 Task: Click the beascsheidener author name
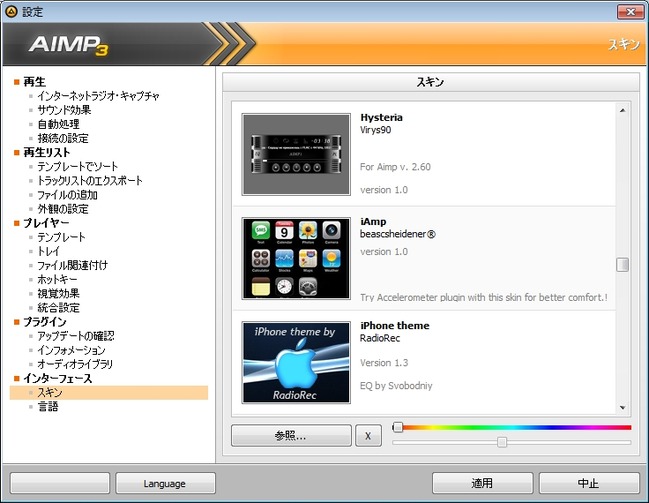398,234
